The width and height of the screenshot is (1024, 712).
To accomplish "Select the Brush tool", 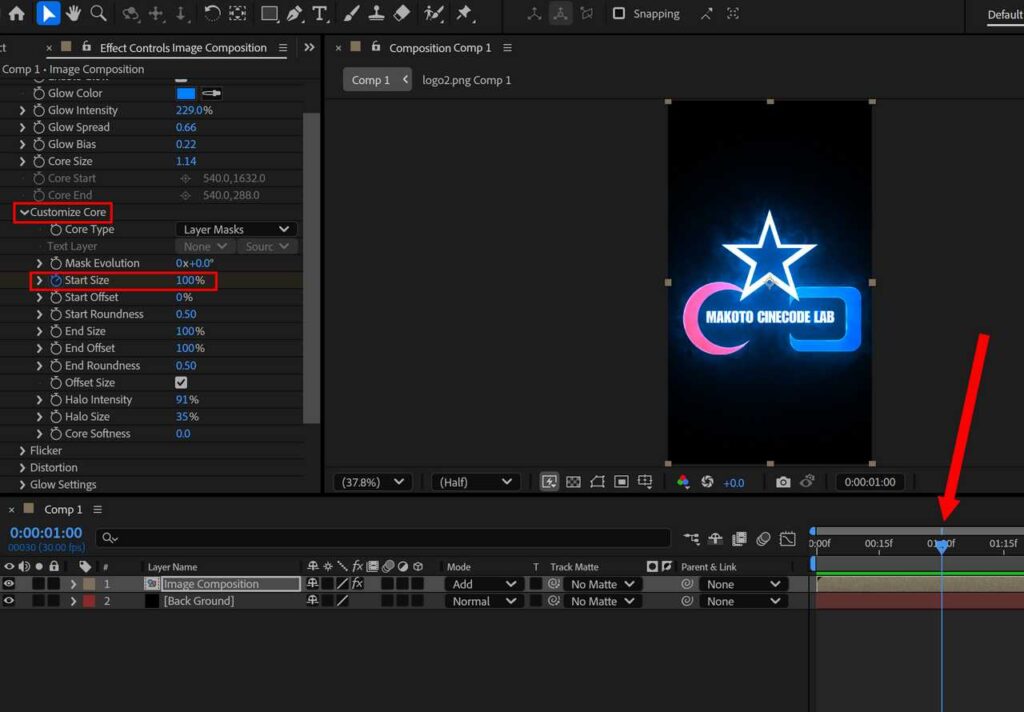I will [351, 13].
